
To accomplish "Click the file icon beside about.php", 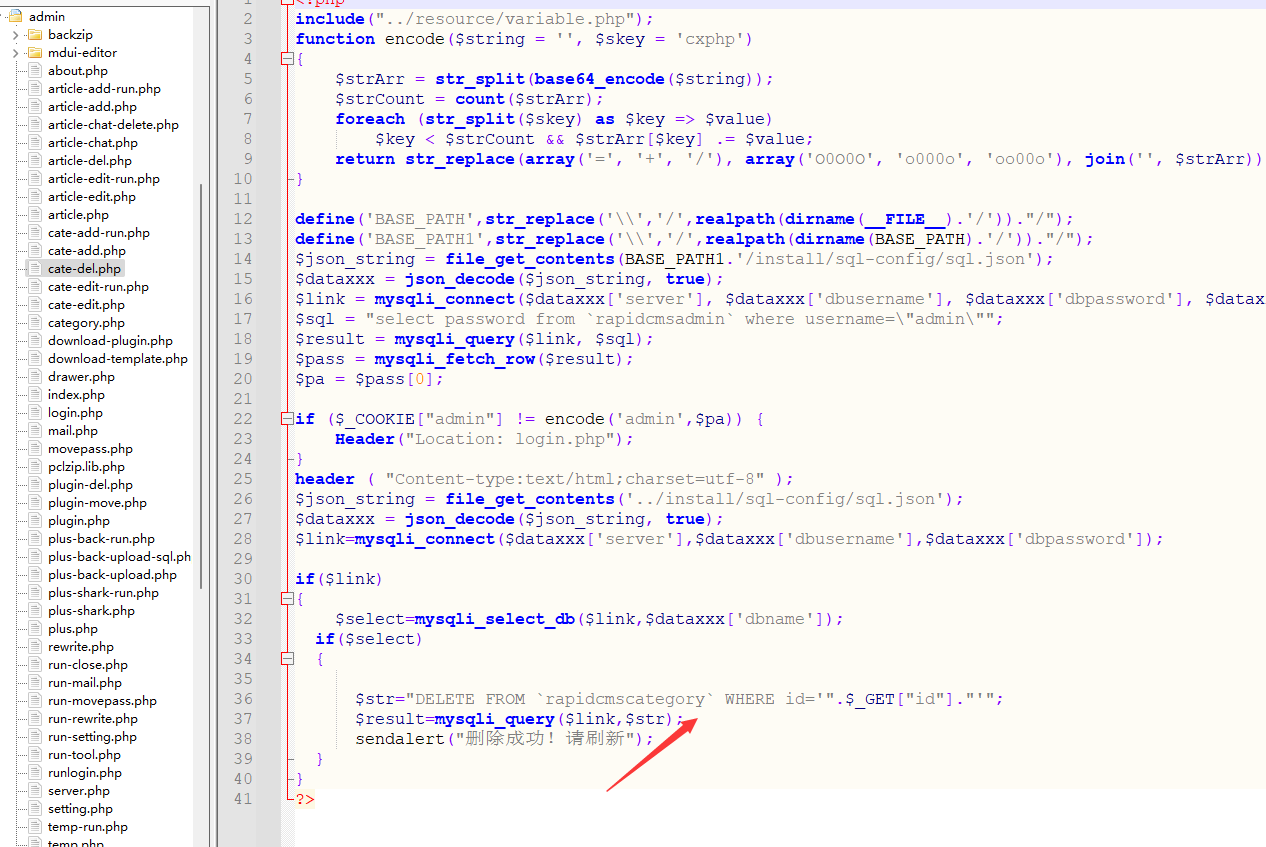I will pyautogui.click(x=35, y=71).
